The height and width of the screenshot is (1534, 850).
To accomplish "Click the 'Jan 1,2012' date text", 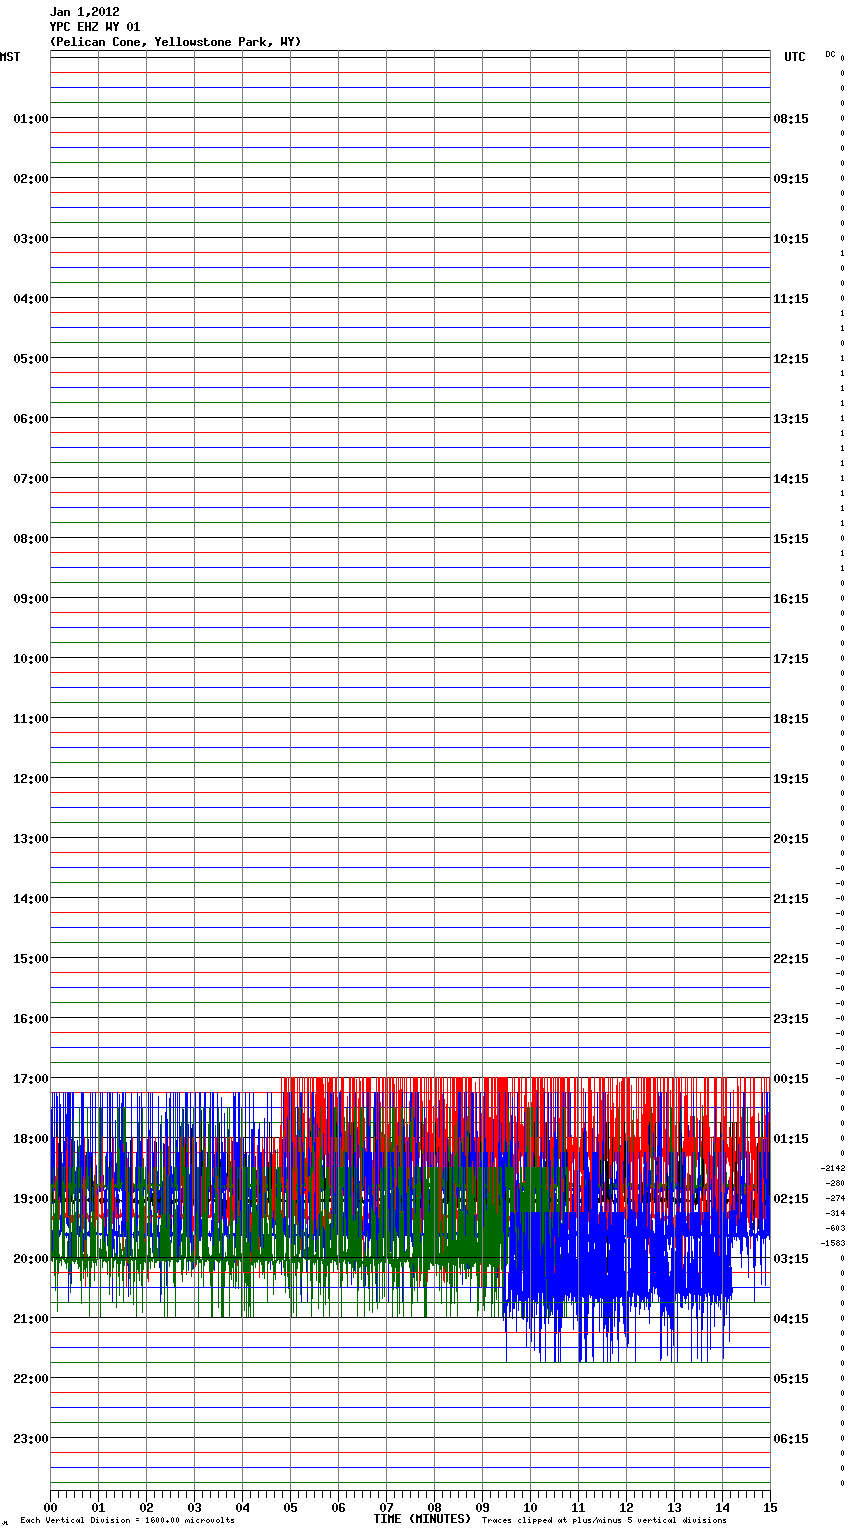I will tap(85, 12).
